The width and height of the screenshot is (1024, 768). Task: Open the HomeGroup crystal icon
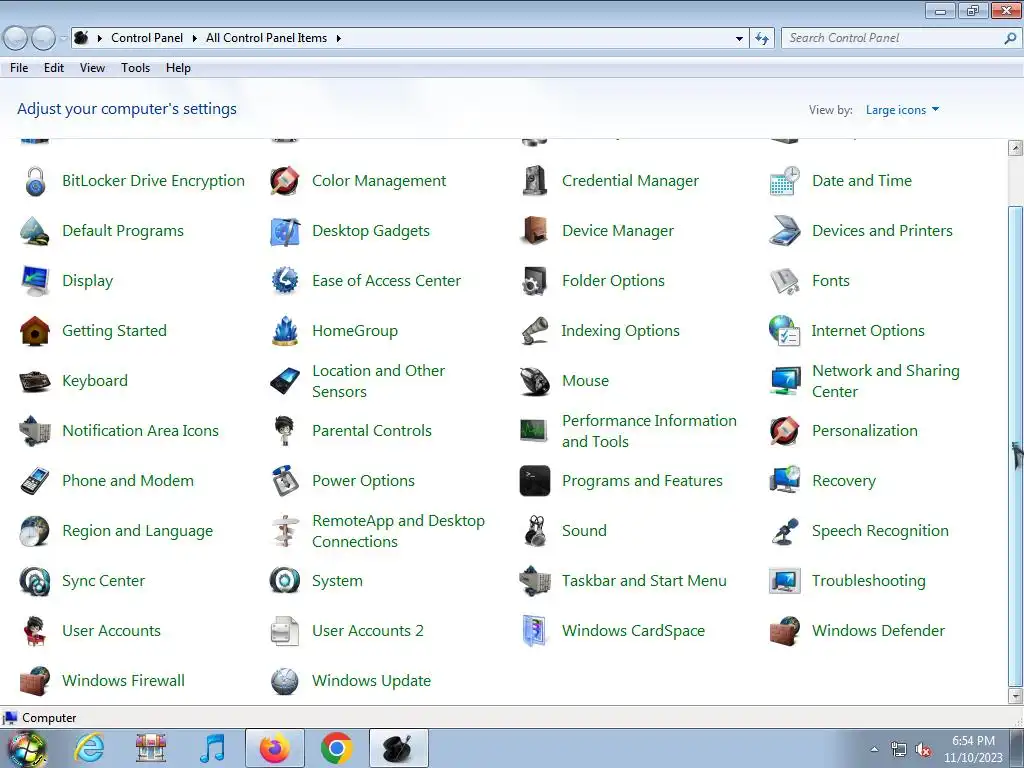coord(285,331)
